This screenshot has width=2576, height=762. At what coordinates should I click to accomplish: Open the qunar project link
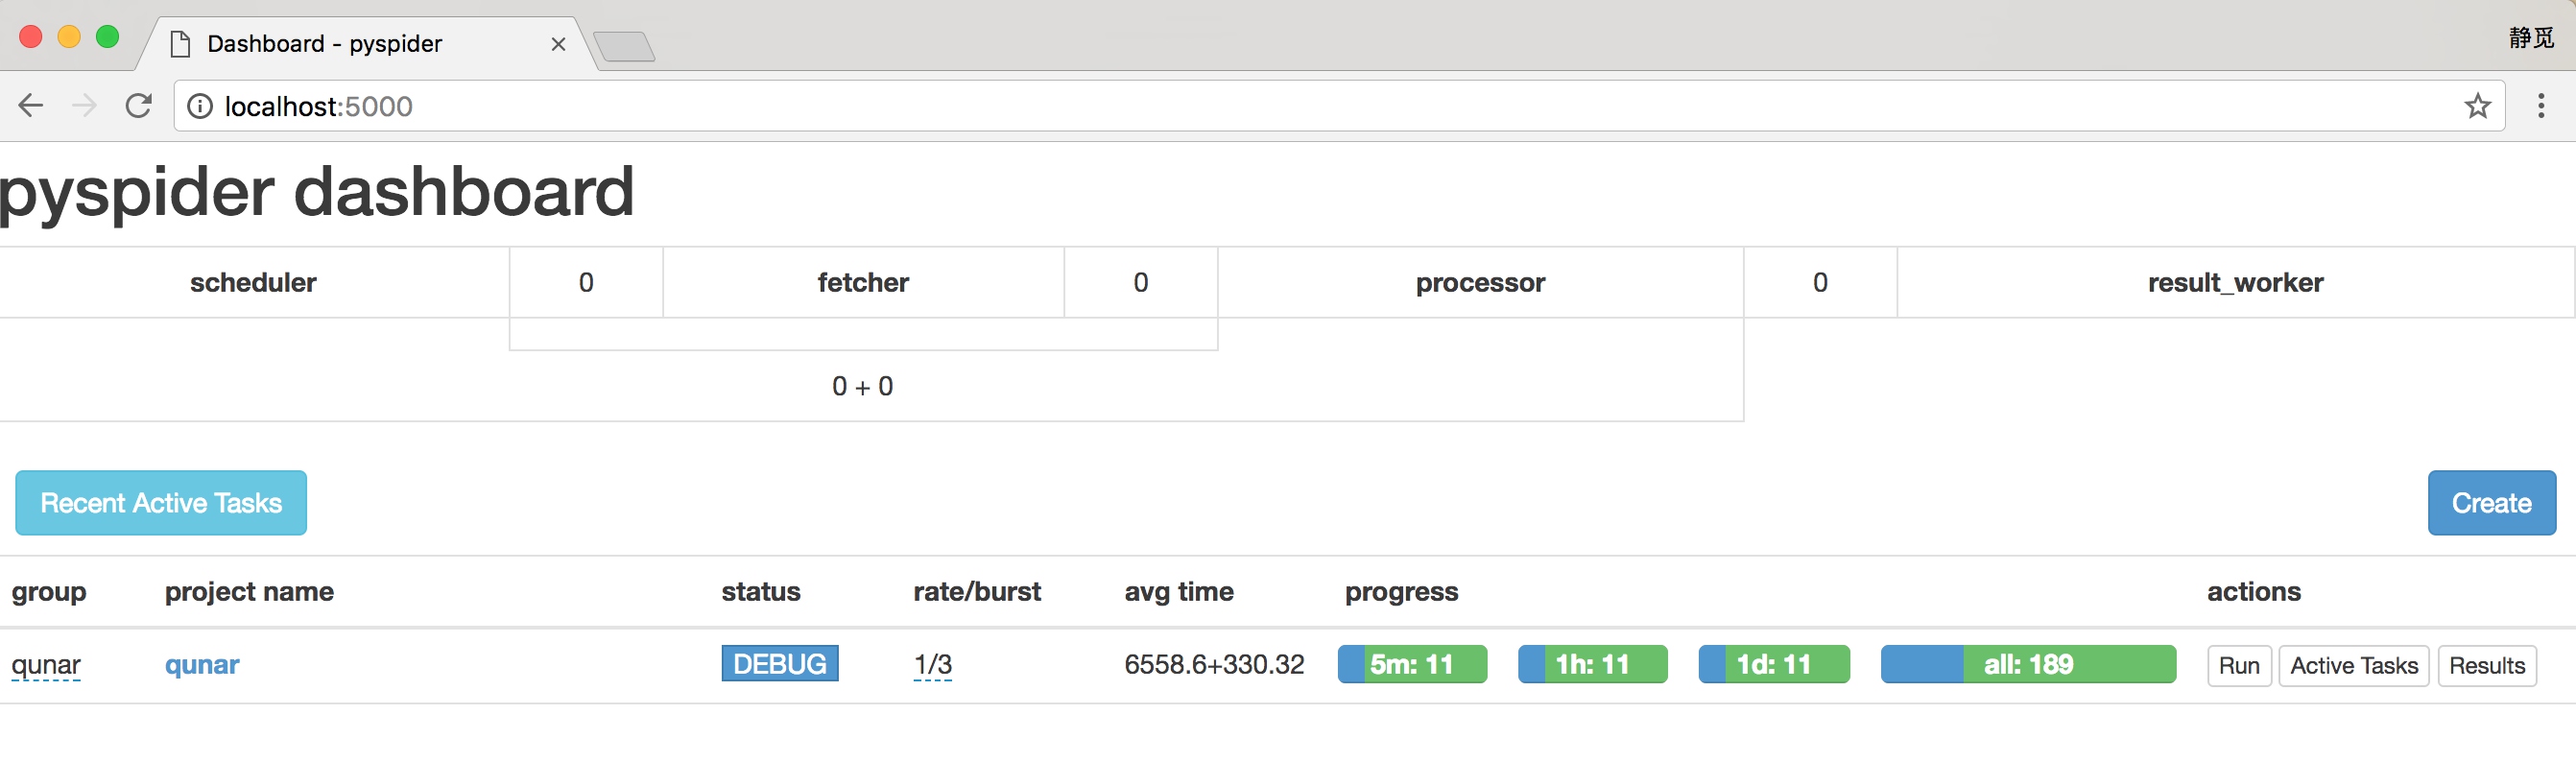pos(202,665)
